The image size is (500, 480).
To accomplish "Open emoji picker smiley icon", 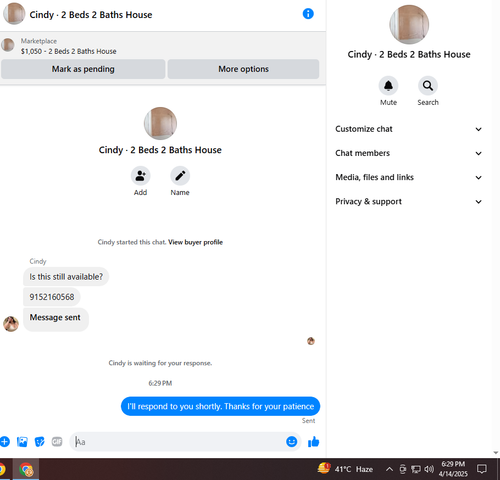I will 292,442.
